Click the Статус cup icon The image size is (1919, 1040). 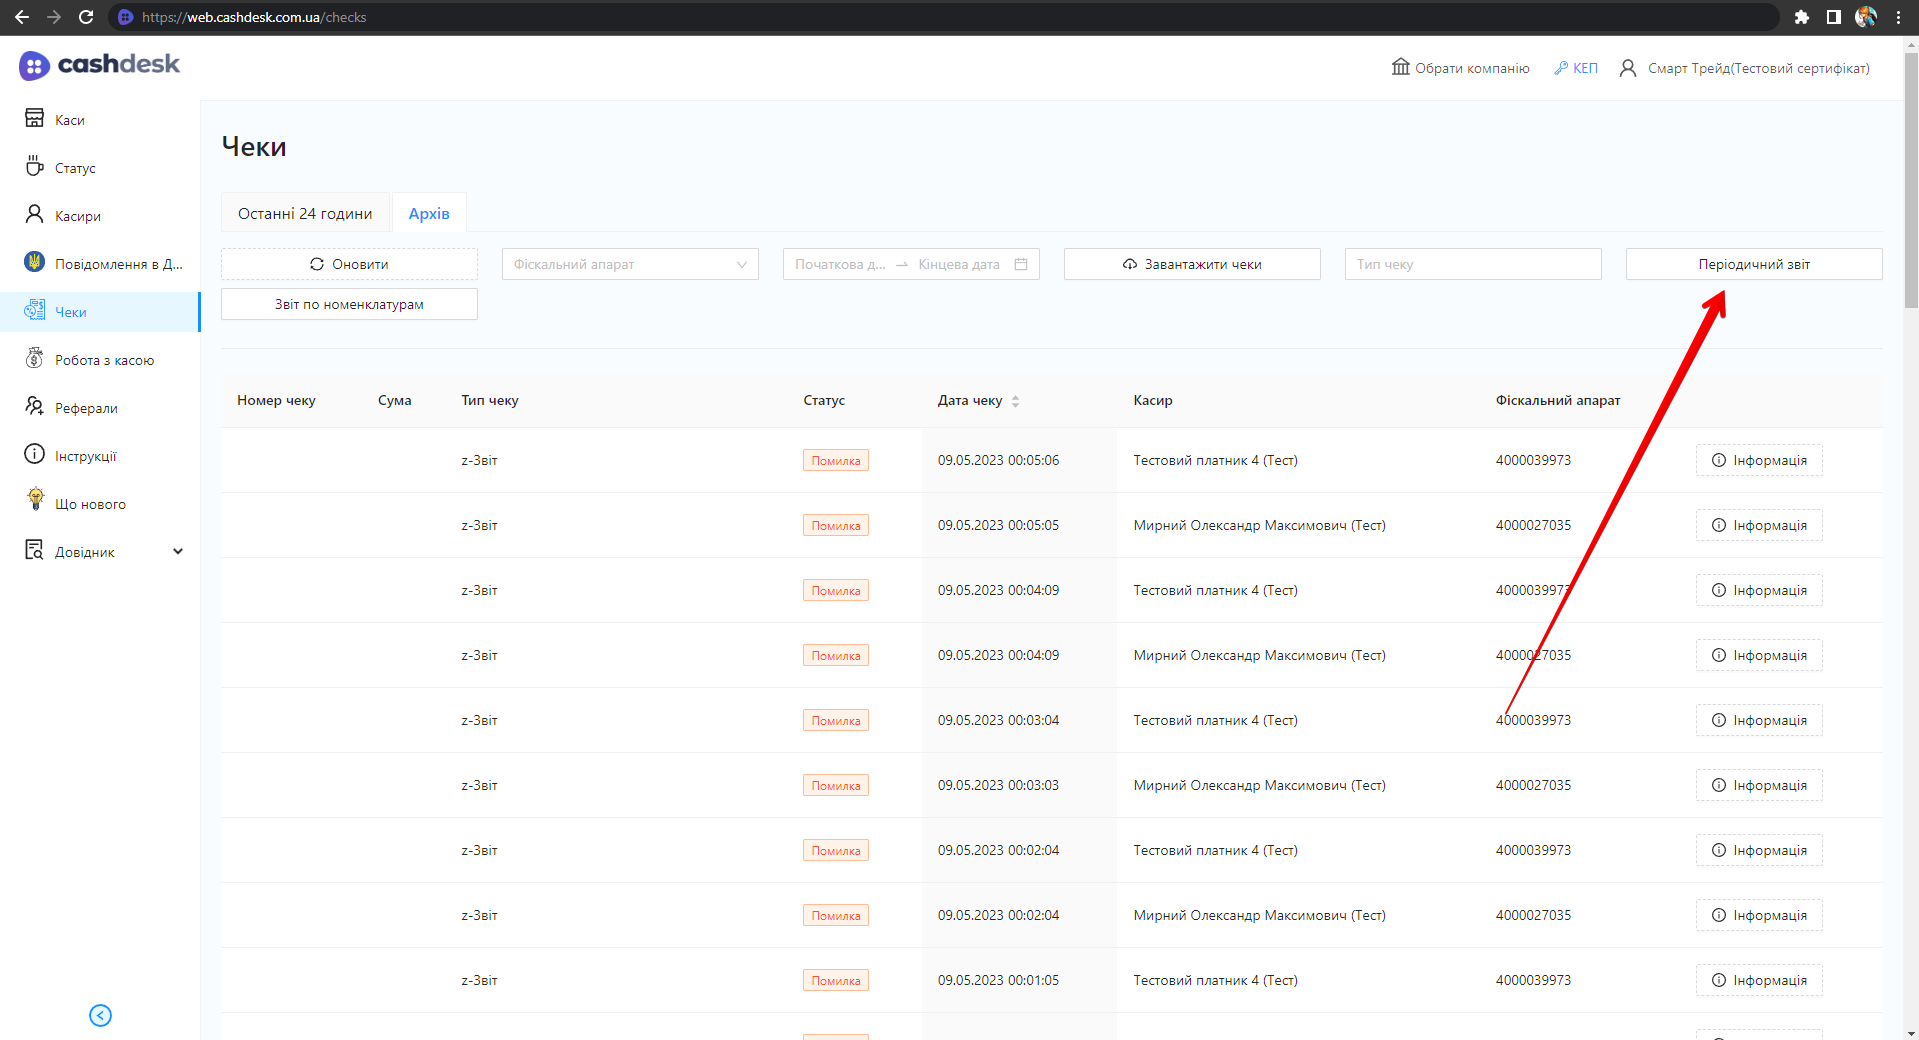tap(34, 166)
